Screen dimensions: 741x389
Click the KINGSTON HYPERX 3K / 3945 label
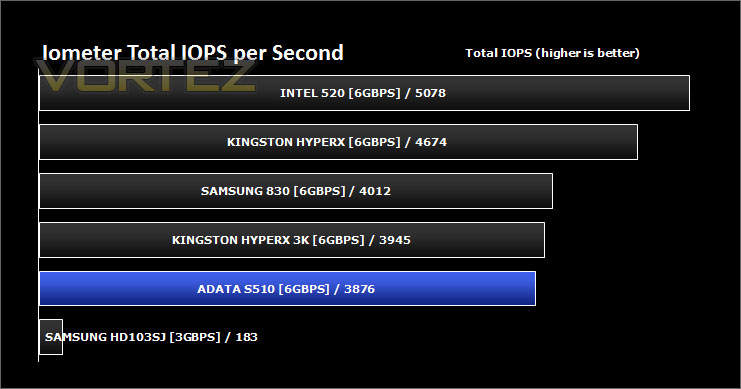tap(292, 240)
